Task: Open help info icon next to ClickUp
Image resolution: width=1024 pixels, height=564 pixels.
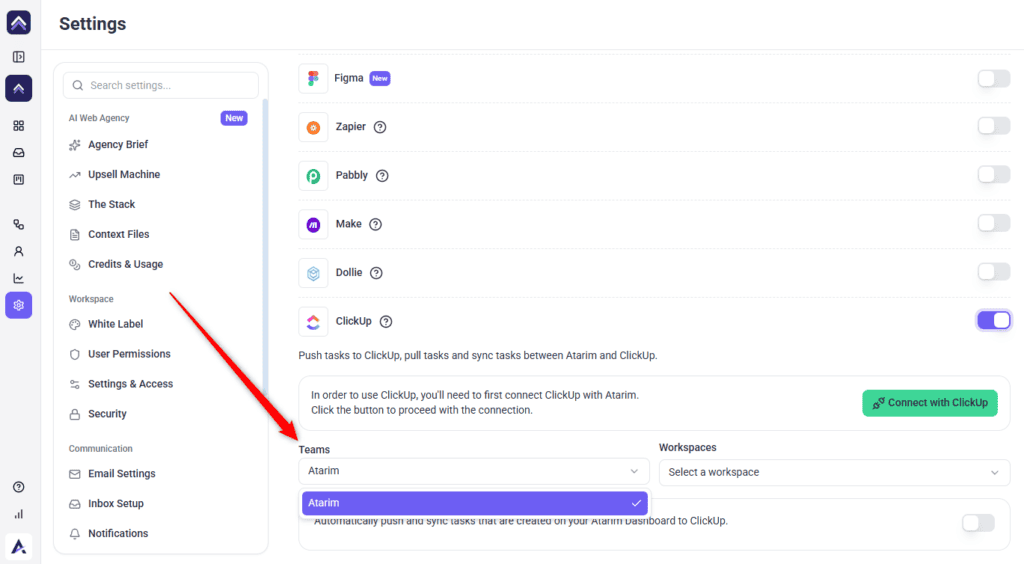Action: [386, 321]
